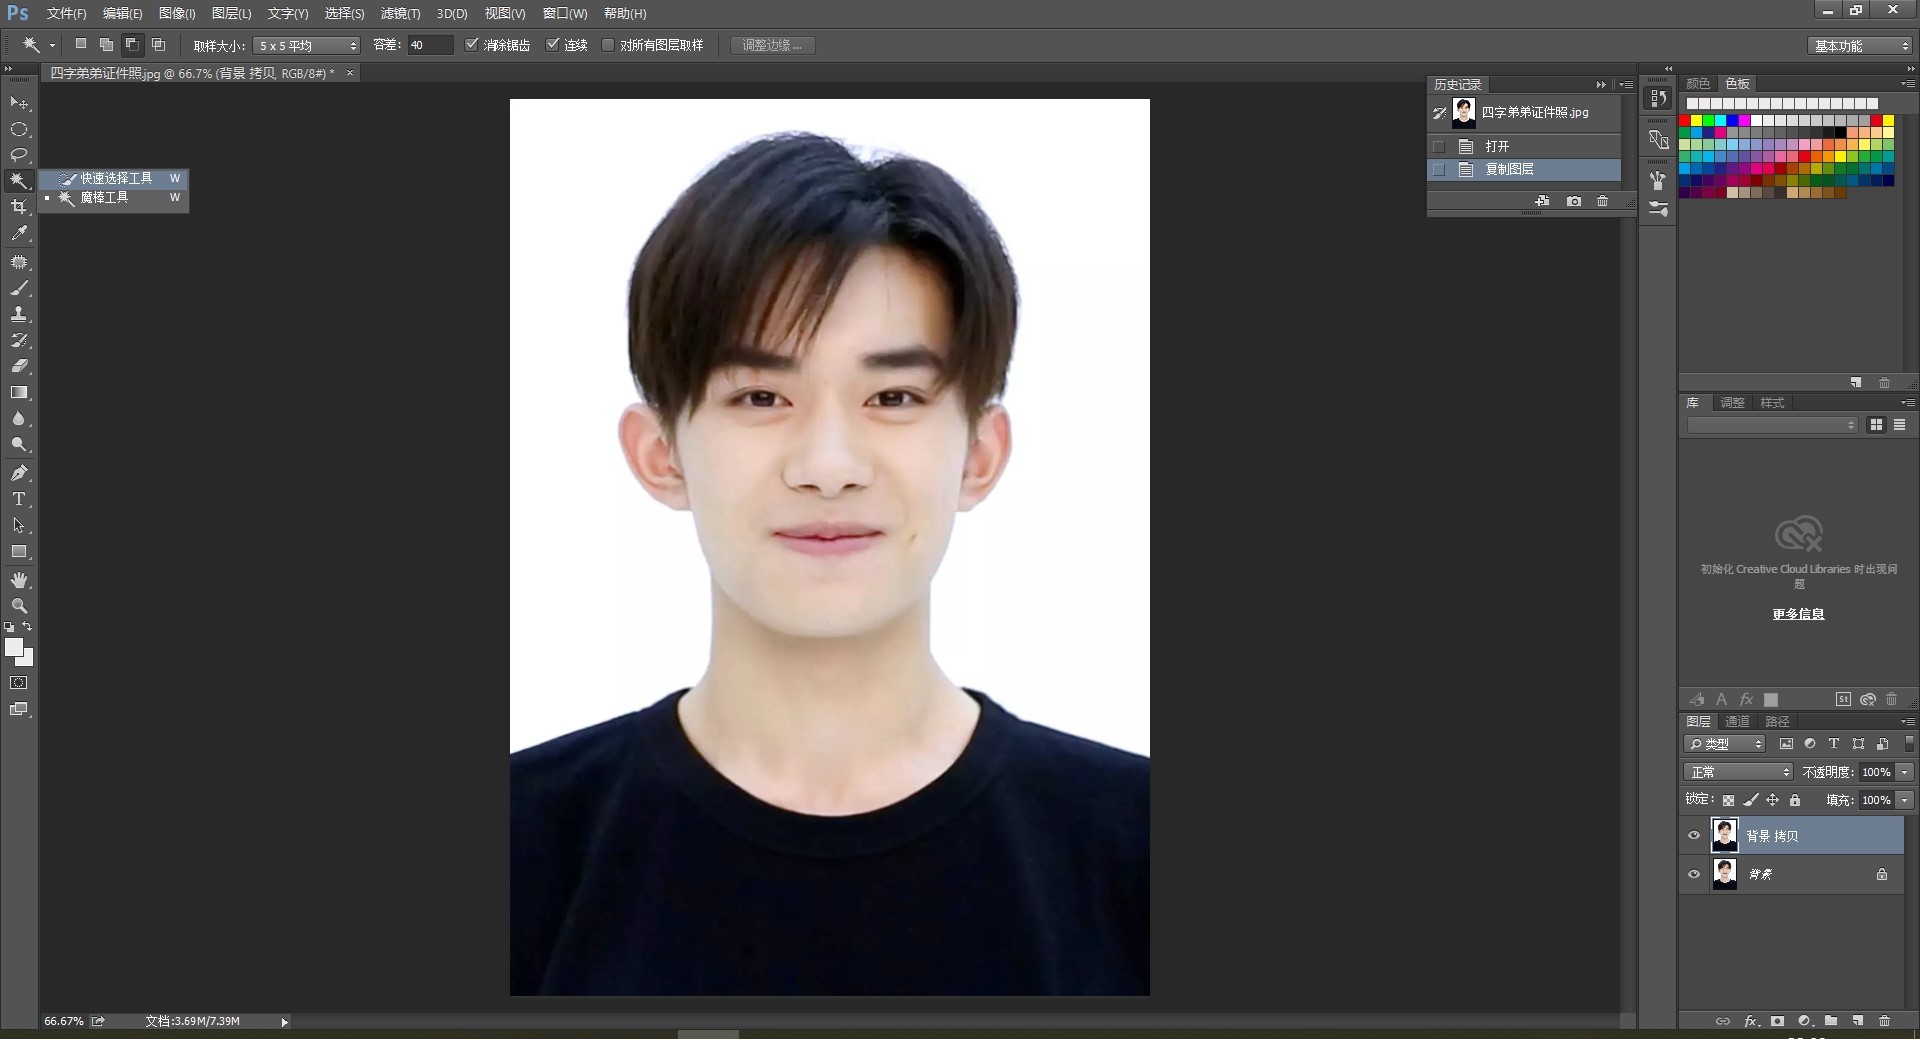Open the 更多信息 link
The height and width of the screenshot is (1039, 1920).
(1798, 614)
